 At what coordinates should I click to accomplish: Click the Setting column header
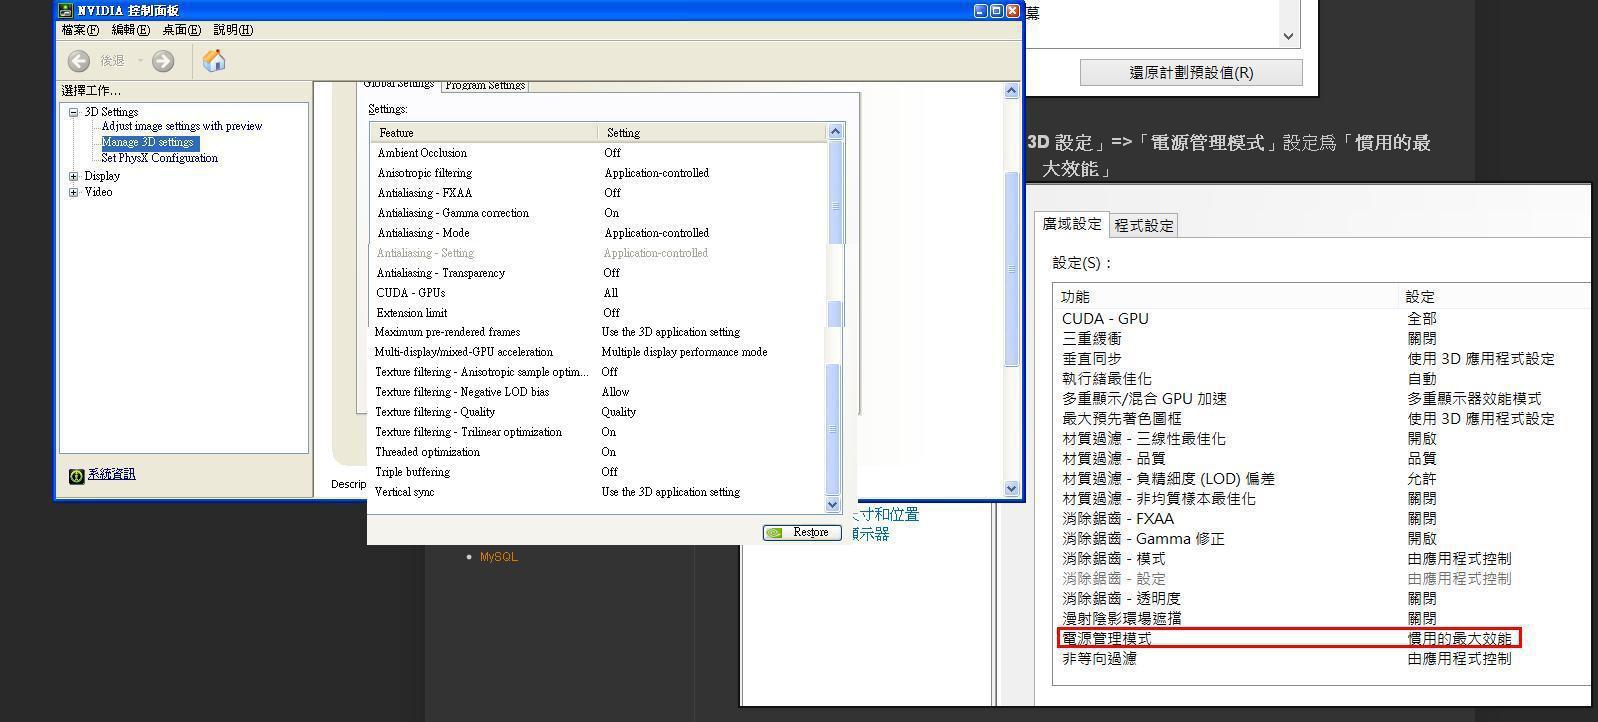tap(712, 132)
